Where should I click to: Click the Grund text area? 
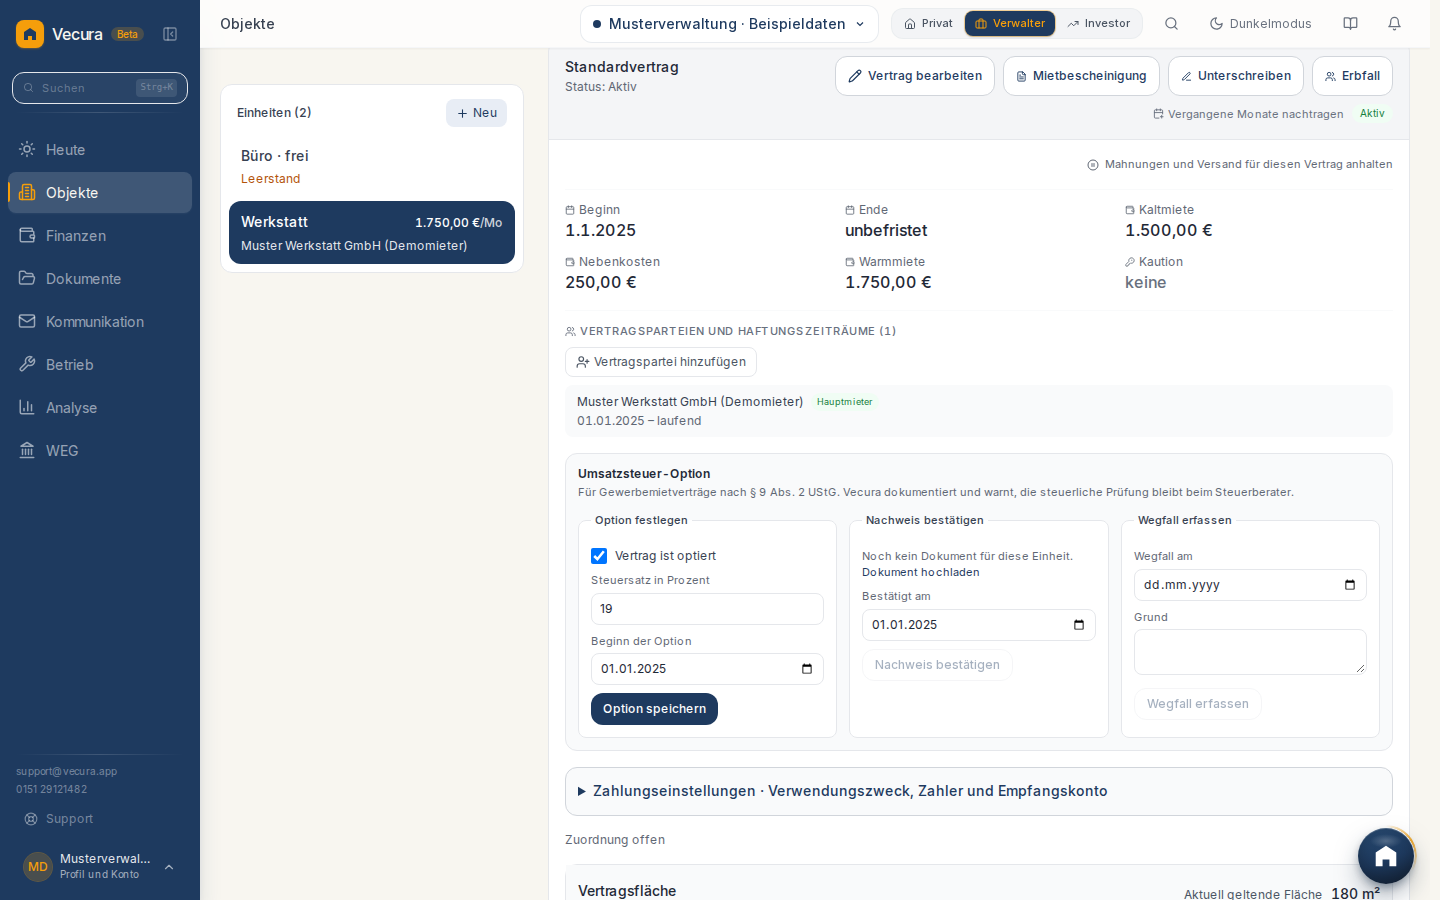point(1250,652)
